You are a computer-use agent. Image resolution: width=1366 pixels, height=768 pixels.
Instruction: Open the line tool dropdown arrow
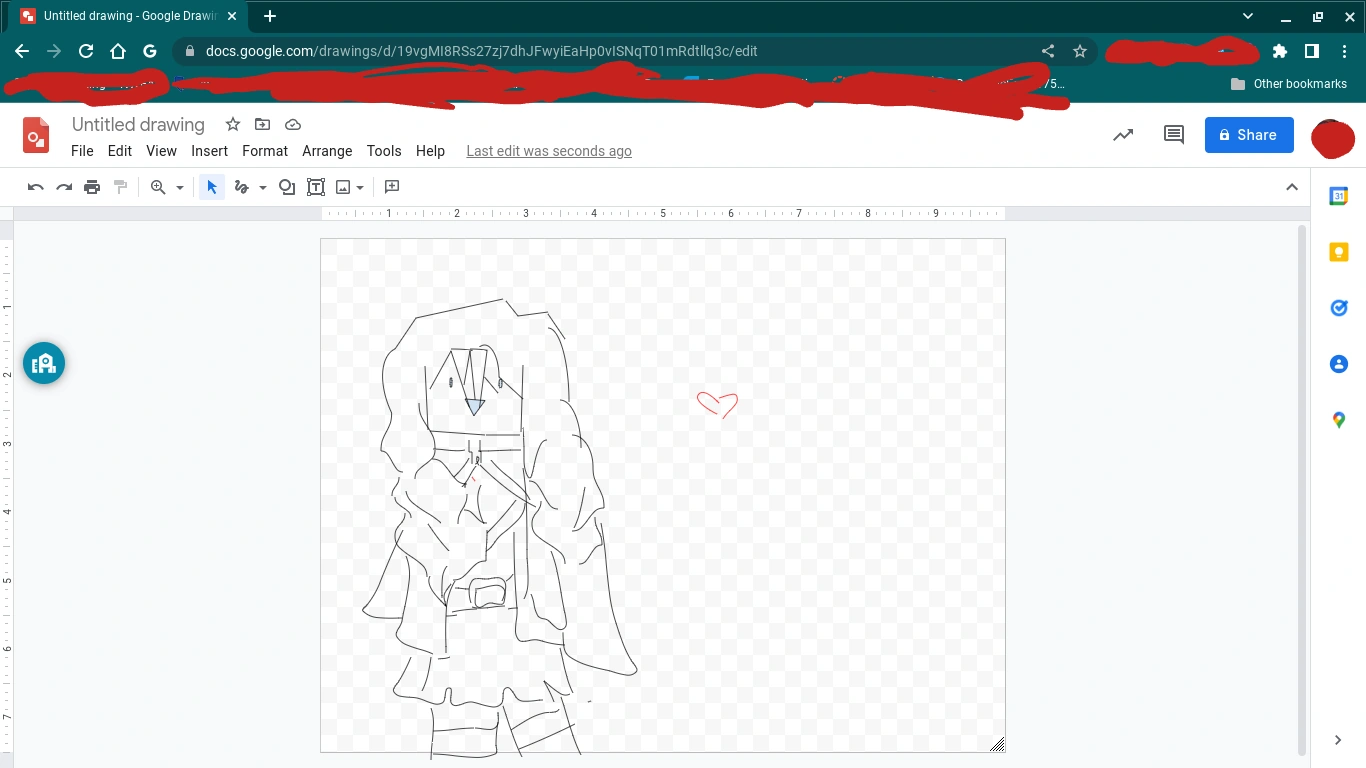tap(263, 187)
